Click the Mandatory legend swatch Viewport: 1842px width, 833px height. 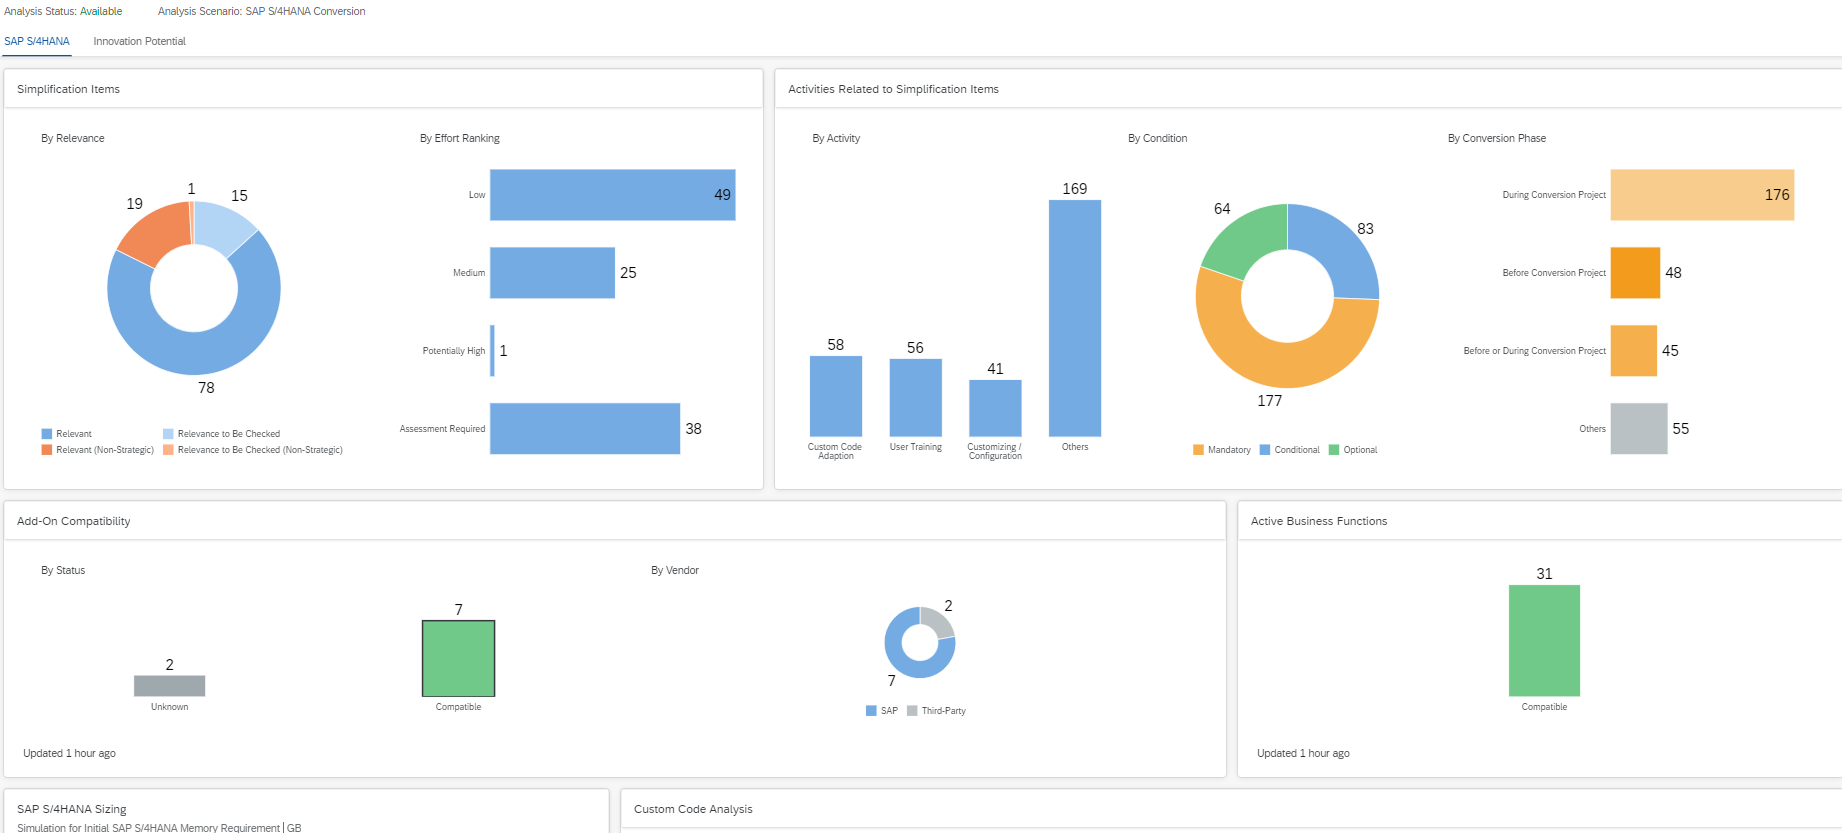pyautogui.click(x=1198, y=450)
